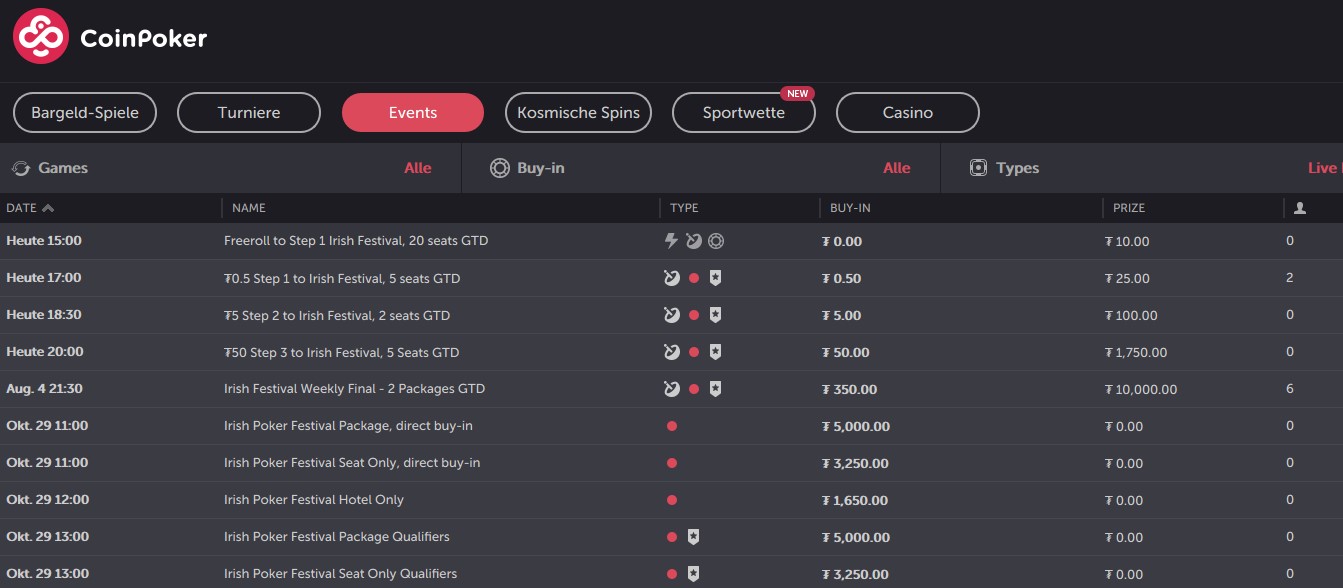Click the lightning bolt icon on Freeroll row

pos(672,241)
